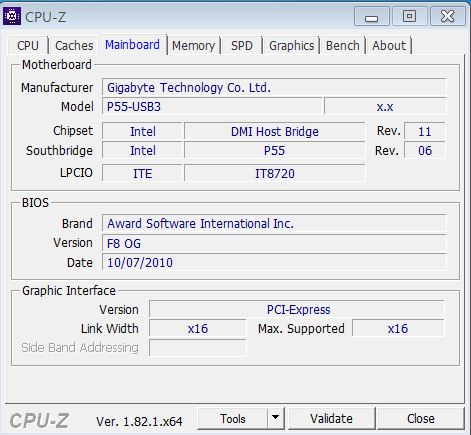The width and height of the screenshot is (471, 435).
Task: Click BIOS Version F8 OG field
Action: click(x=274, y=243)
